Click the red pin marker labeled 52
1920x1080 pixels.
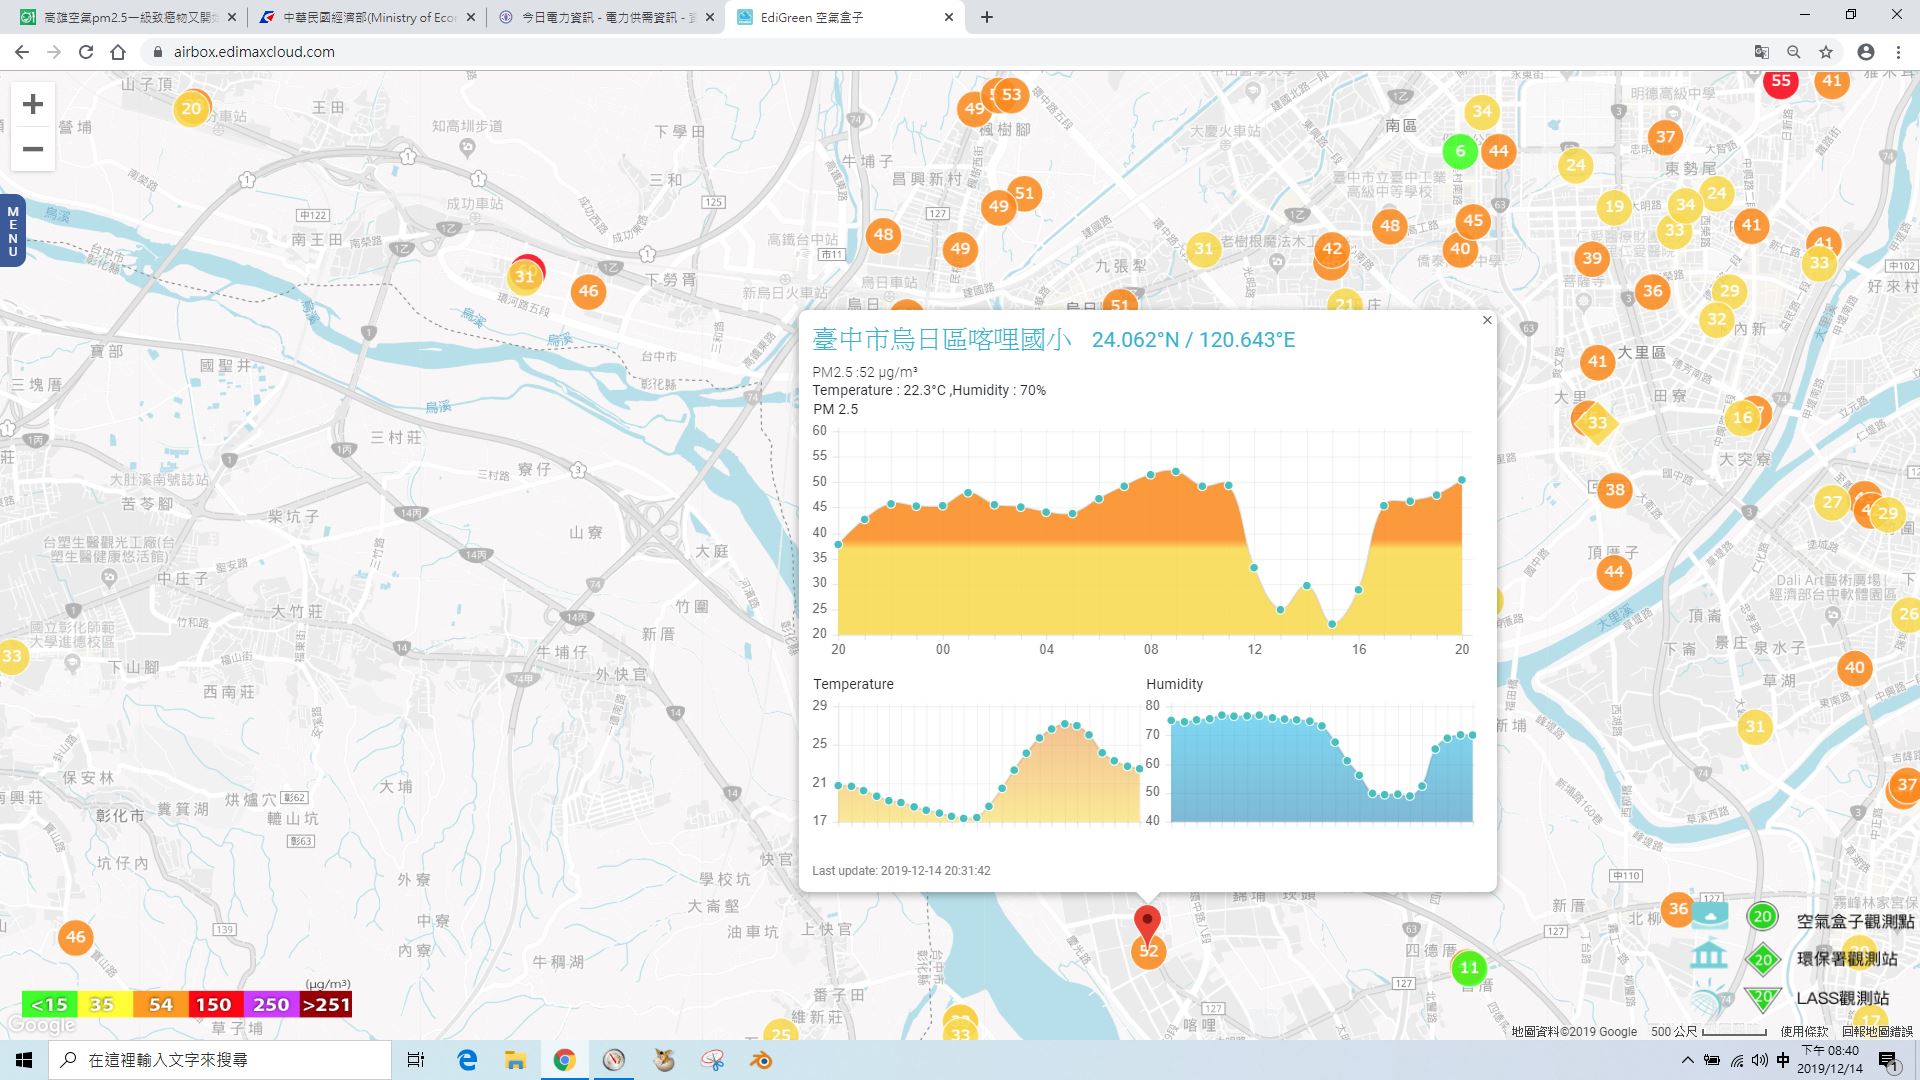tap(1147, 923)
